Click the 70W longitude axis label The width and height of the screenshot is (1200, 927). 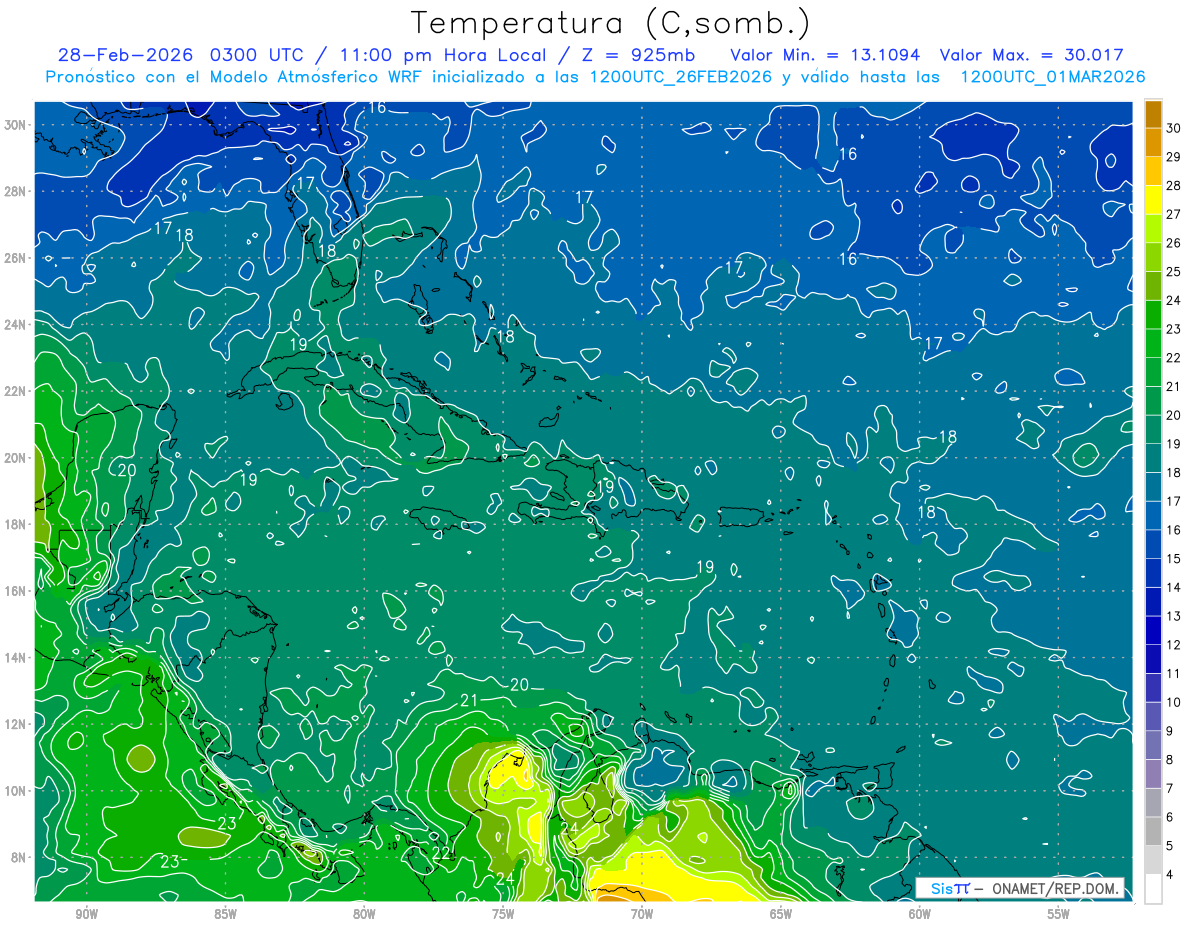tap(642, 914)
